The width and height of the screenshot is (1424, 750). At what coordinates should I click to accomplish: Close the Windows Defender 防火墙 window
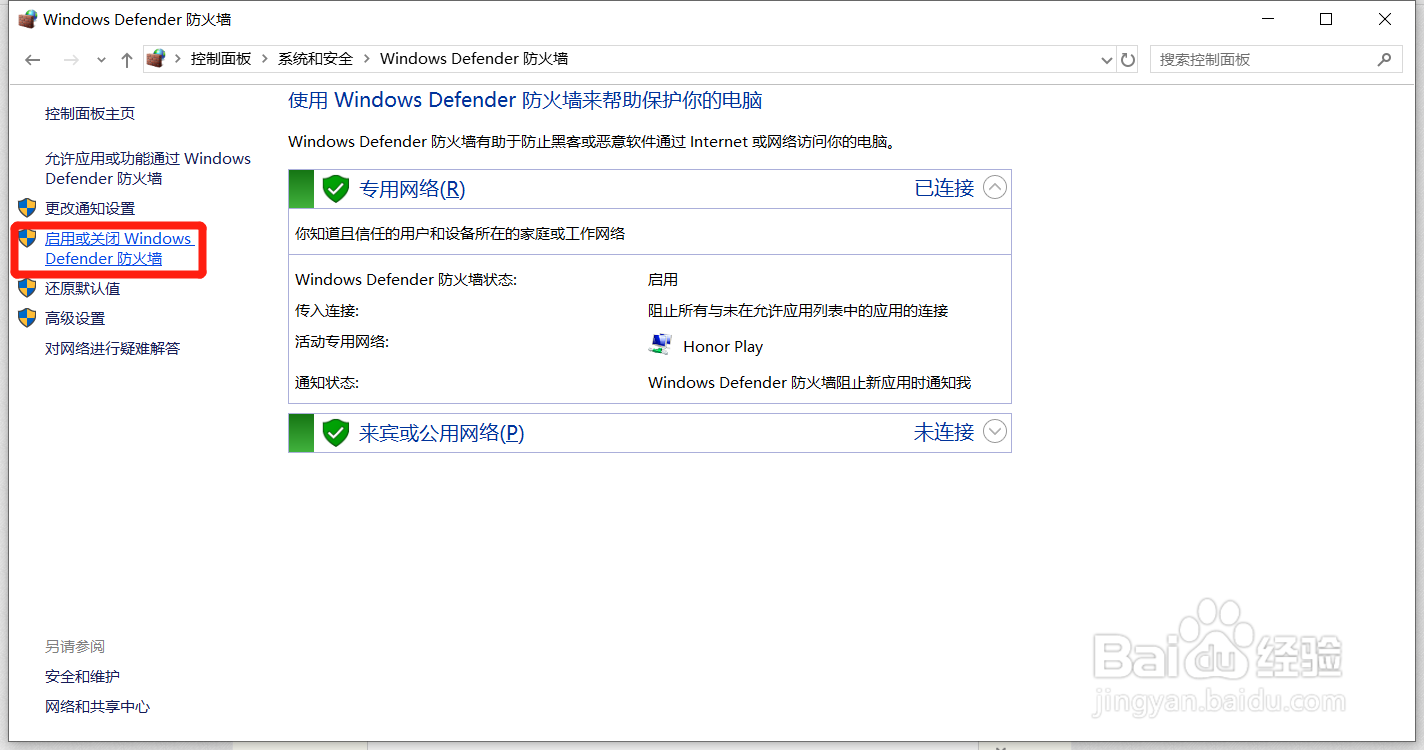[1385, 19]
